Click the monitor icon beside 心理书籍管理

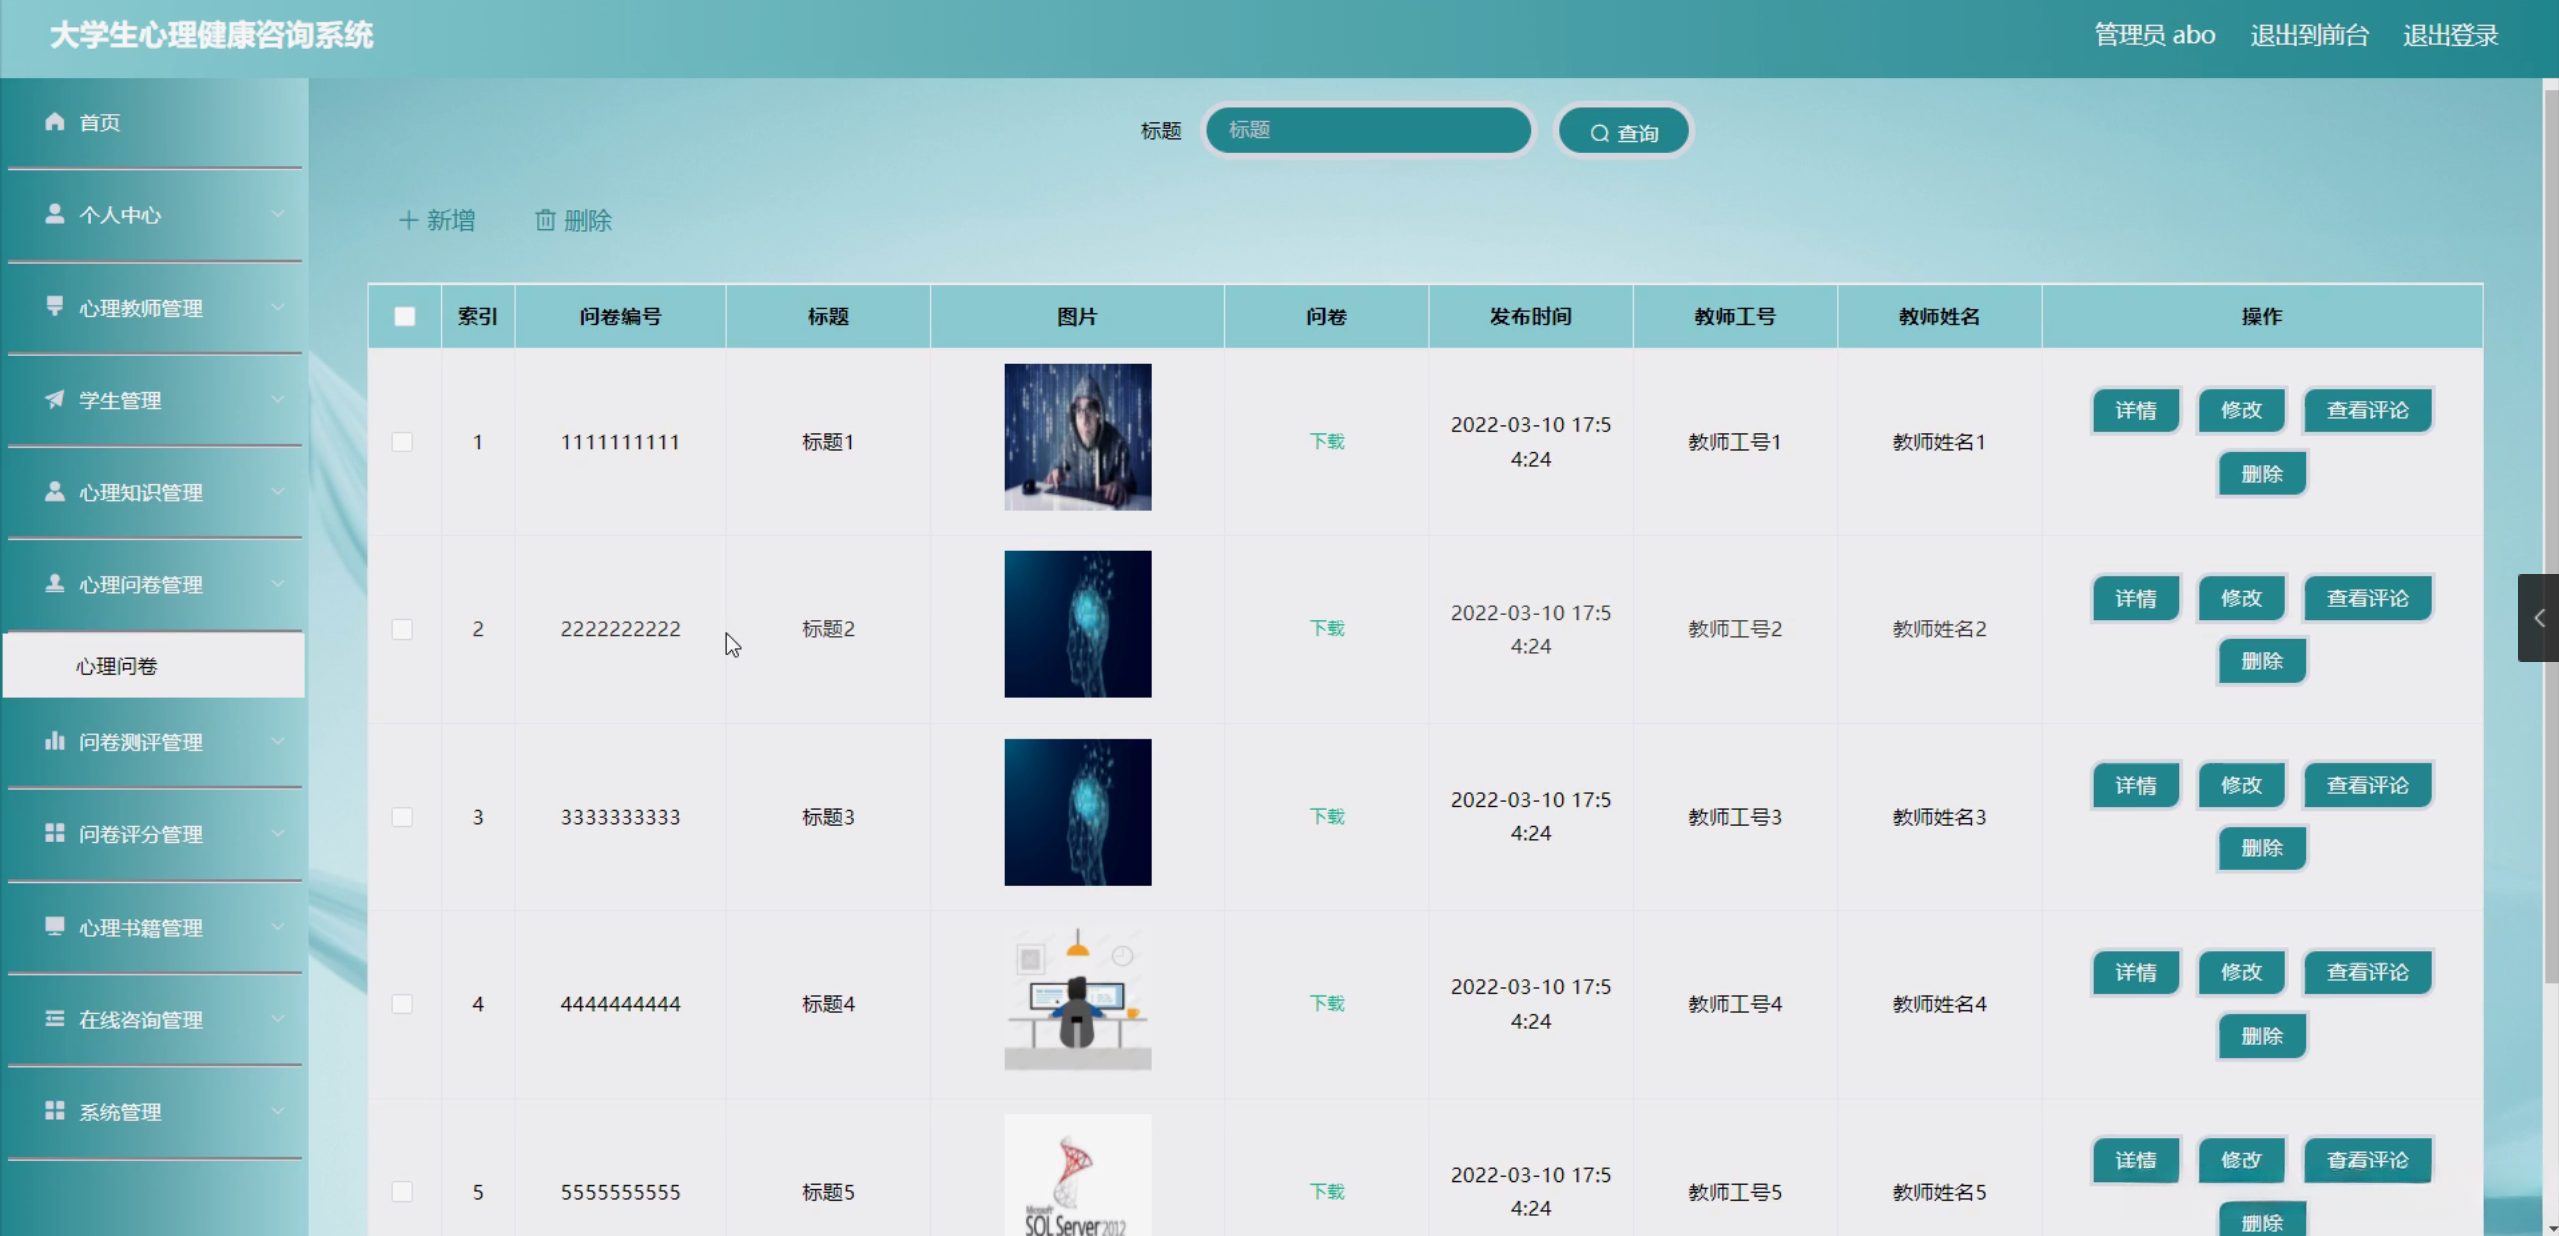[x=55, y=926]
